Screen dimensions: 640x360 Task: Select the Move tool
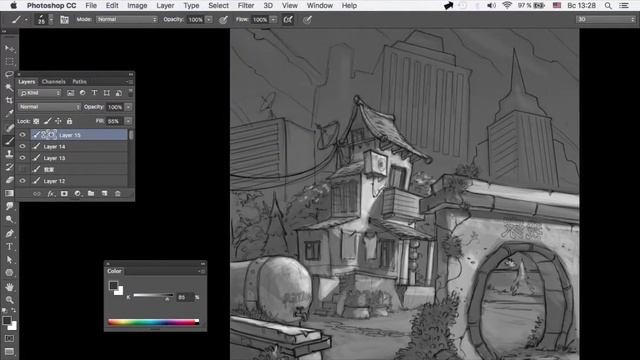click(x=9, y=48)
